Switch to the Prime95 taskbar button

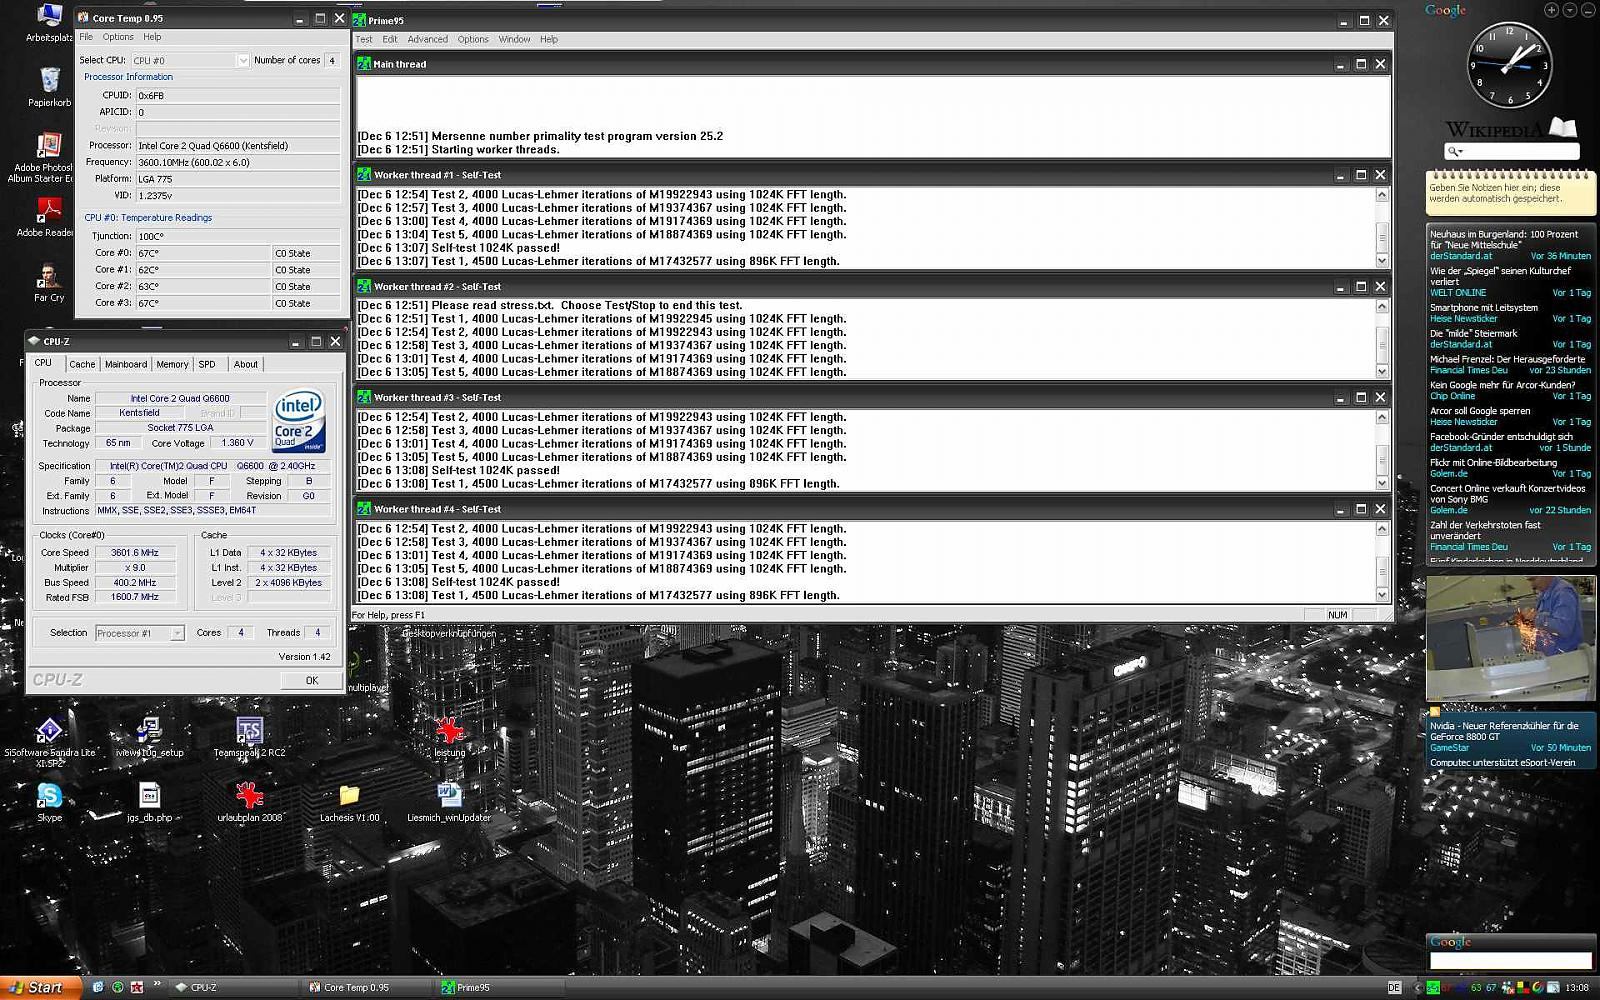click(x=500, y=987)
